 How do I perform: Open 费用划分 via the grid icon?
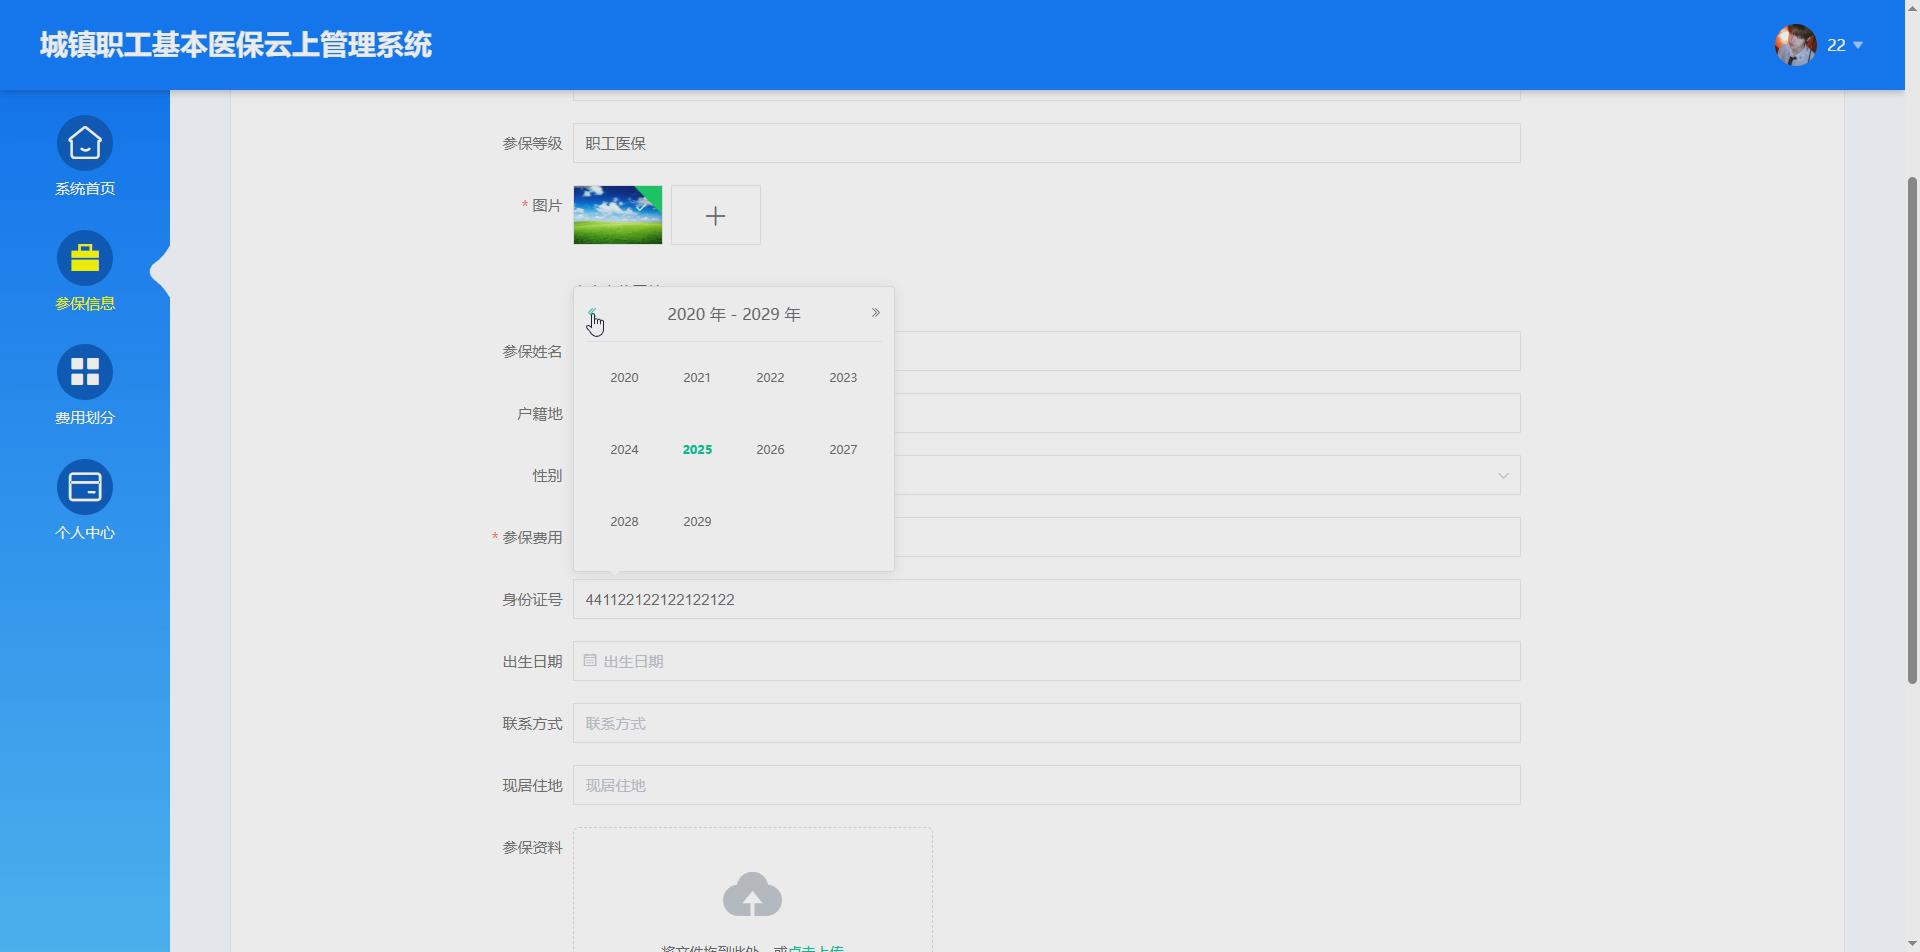click(x=85, y=371)
